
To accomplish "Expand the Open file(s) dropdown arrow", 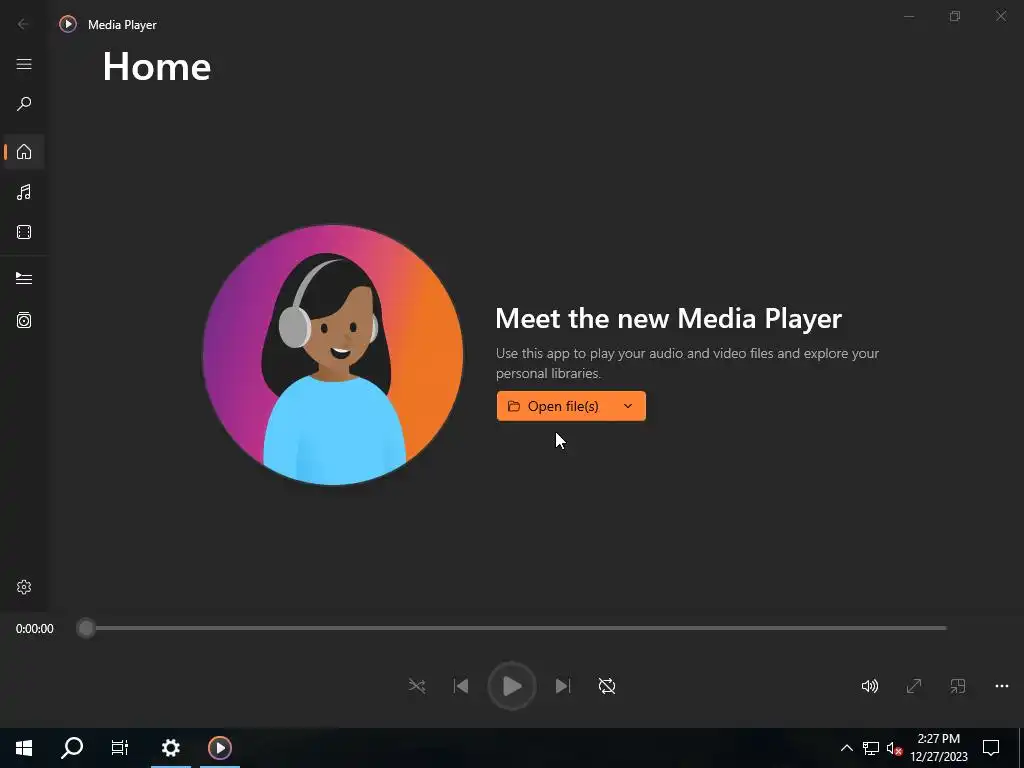I will click(628, 406).
